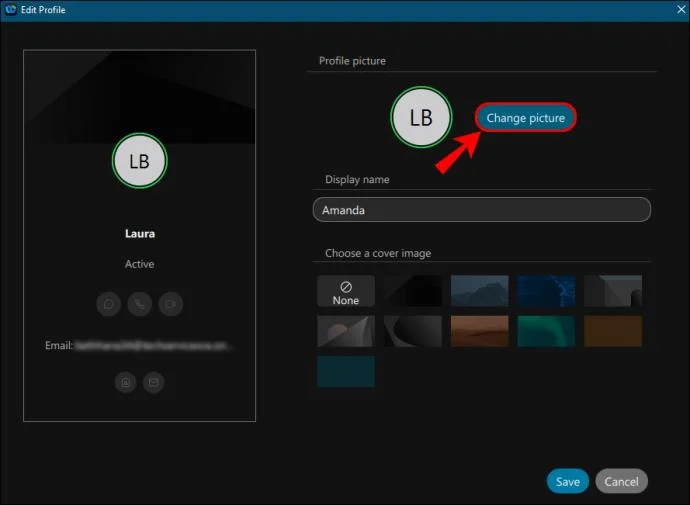The height and width of the screenshot is (505, 690).
Task: Click the chat icon in the preview card
Action: 109,304
